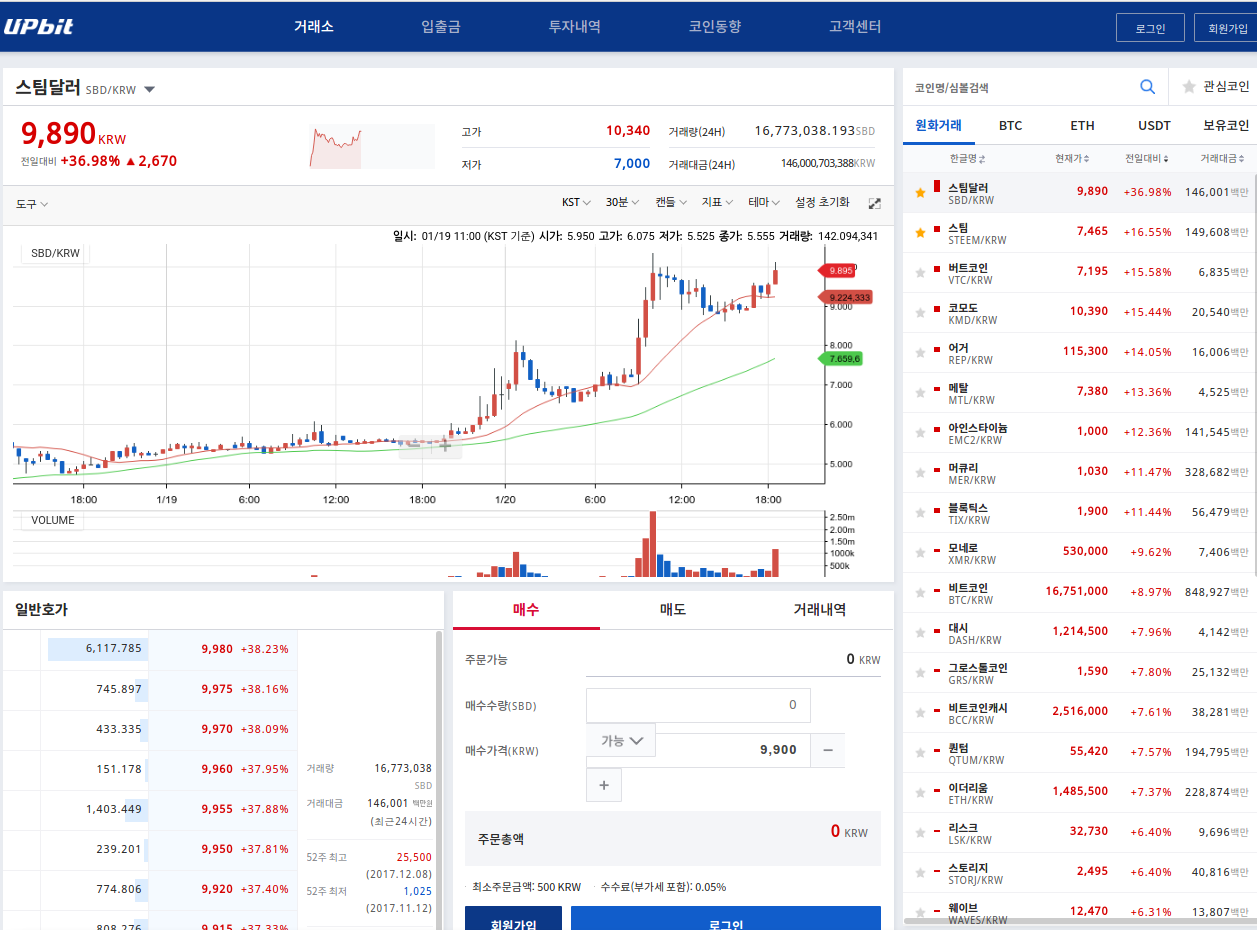The image size is (1257, 930).
Task: Open the 가능 available amount dropdown
Action: pyautogui.click(x=621, y=741)
